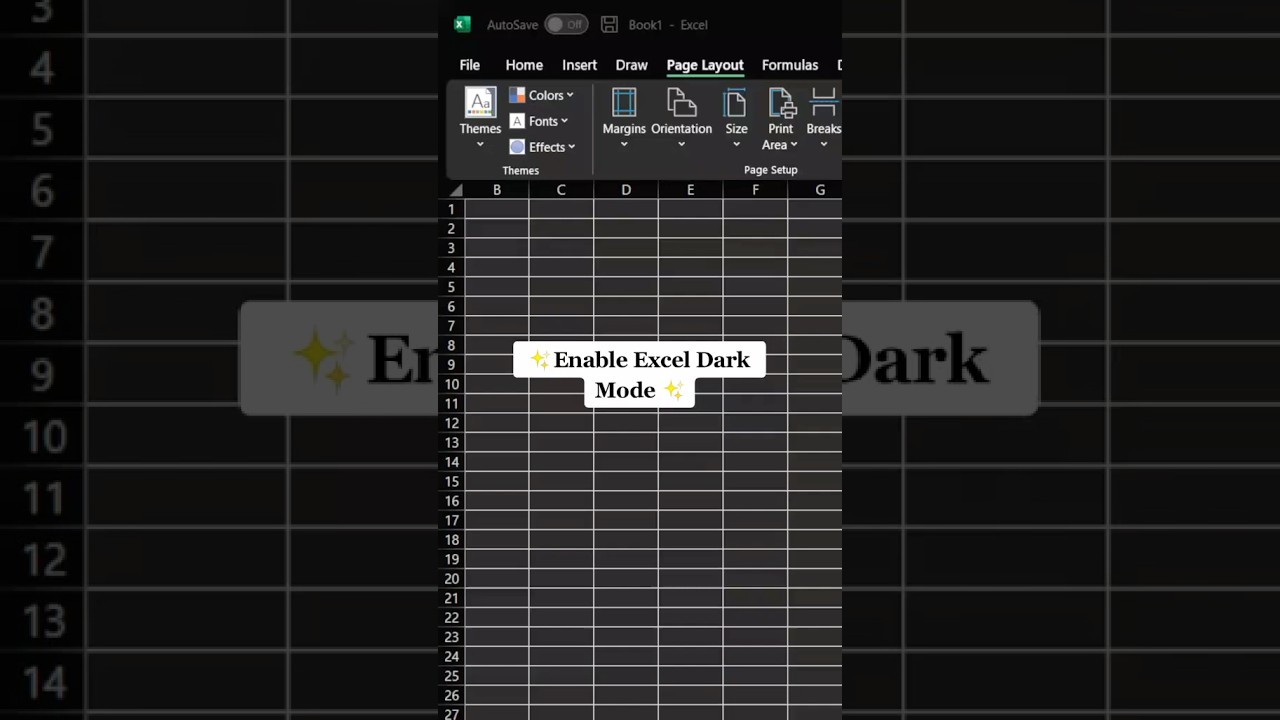The height and width of the screenshot is (720, 1280).
Task: Click the Effects icon
Action: pyautogui.click(x=517, y=147)
